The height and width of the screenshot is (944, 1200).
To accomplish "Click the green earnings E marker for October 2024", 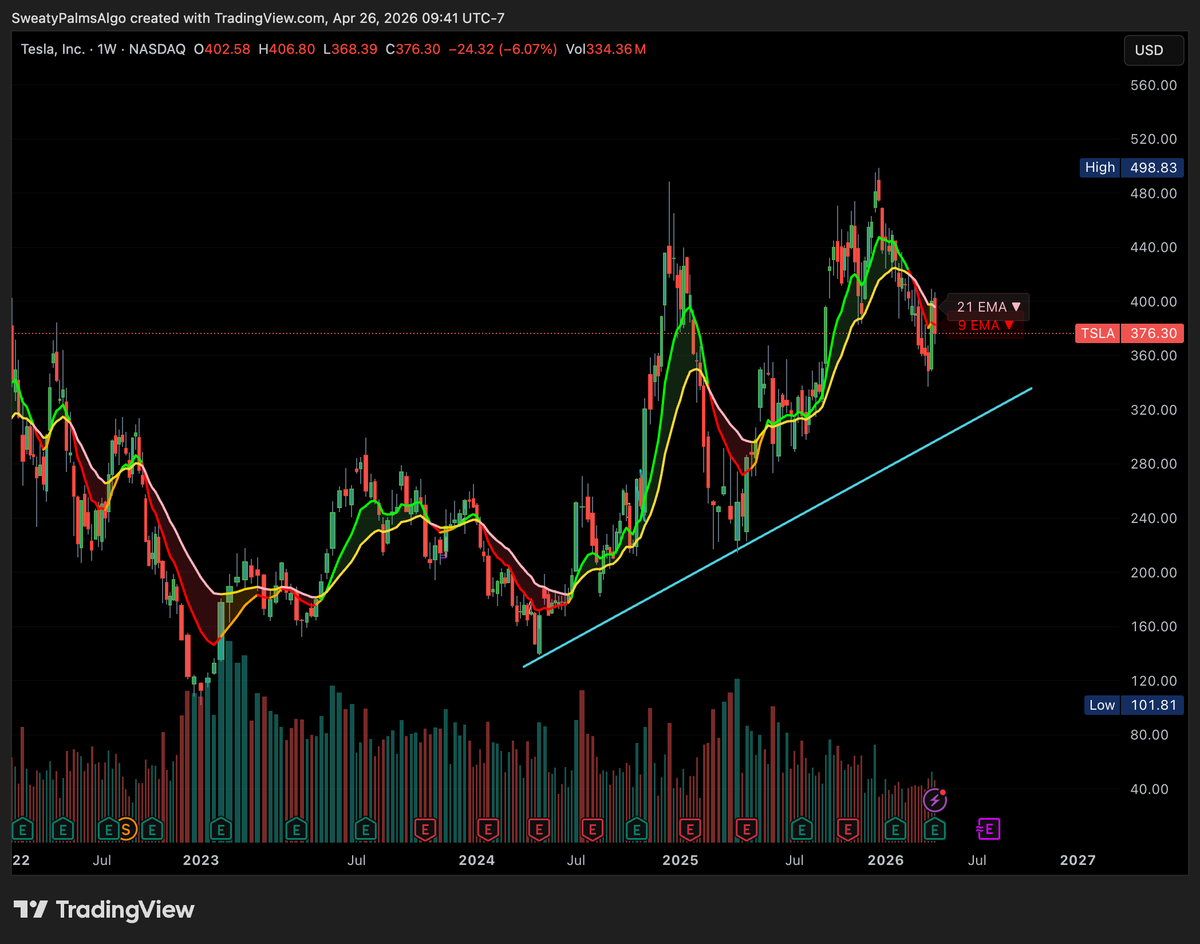I will pyautogui.click(x=637, y=829).
